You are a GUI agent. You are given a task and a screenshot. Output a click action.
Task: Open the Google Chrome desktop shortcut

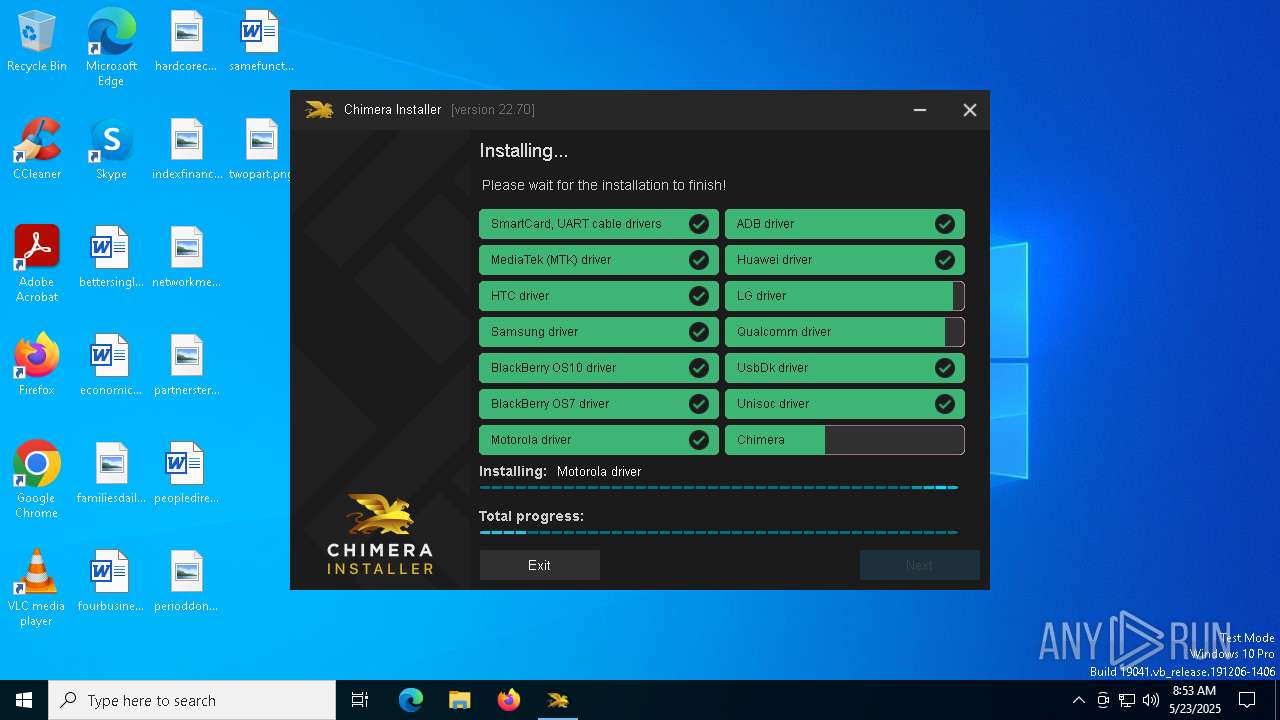tap(37, 480)
